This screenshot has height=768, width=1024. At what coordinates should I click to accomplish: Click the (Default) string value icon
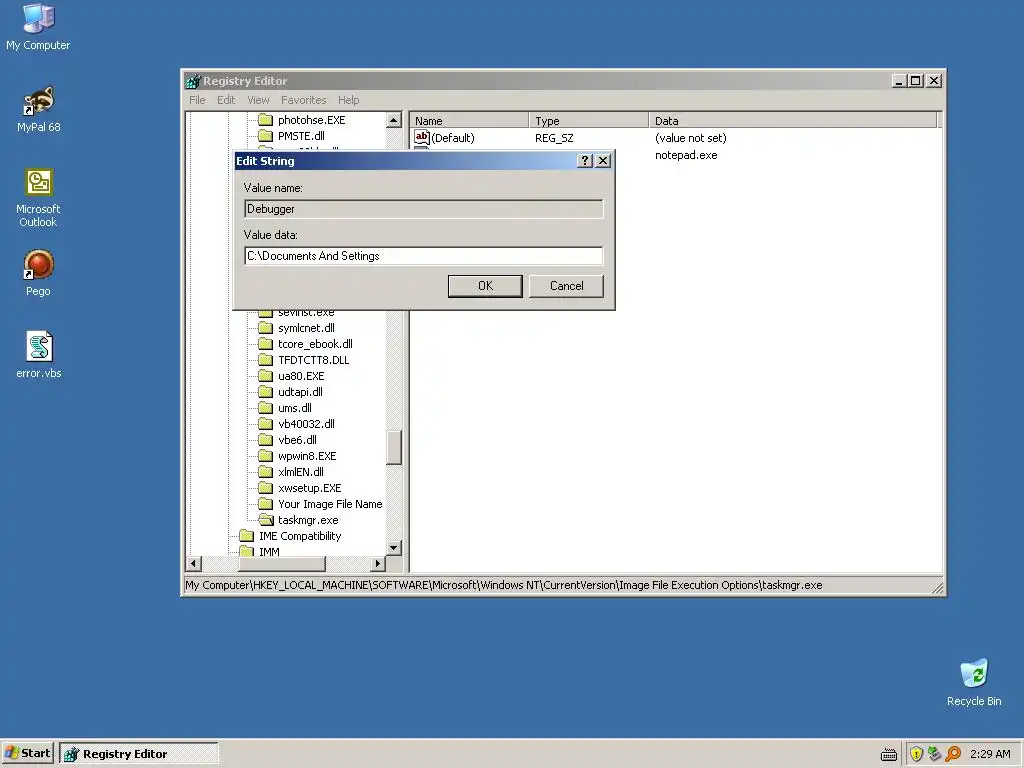pos(422,137)
